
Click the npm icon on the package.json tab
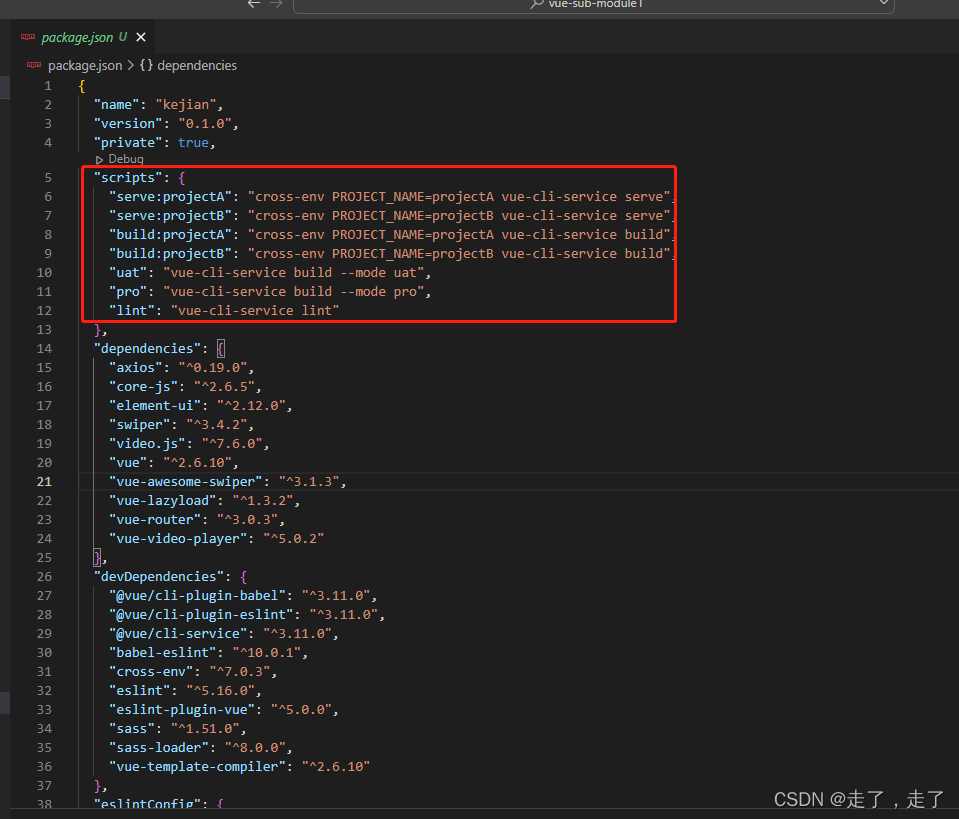pos(26,36)
